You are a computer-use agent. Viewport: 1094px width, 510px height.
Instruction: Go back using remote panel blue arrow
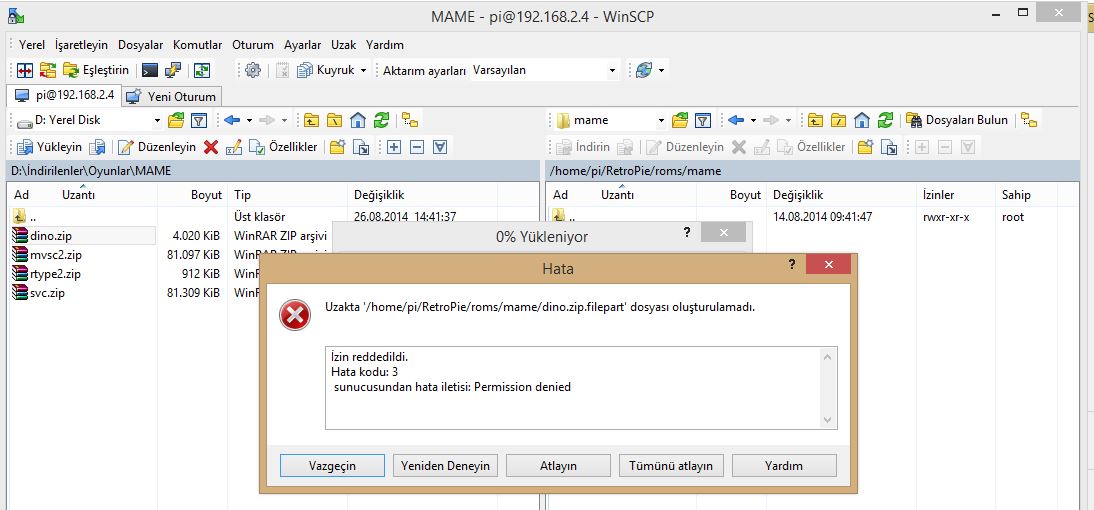click(x=736, y=121)
